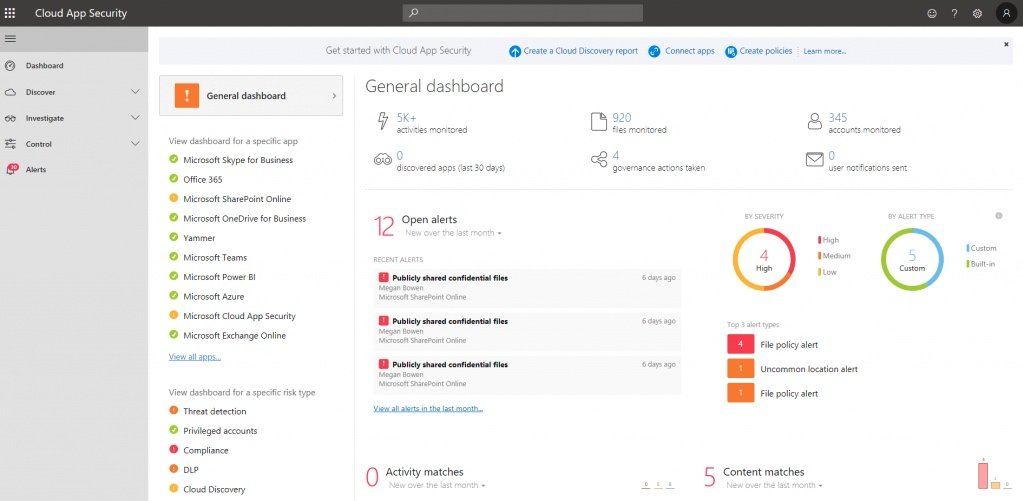Open Compliance risk dashboard
Image resolution: width=1023 pixels, height=501 pixels.
206,451
